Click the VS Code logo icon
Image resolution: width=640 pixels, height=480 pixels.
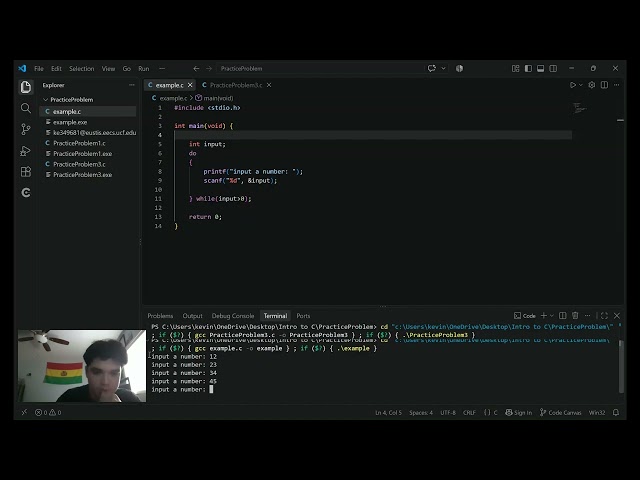tap(22, 68)
